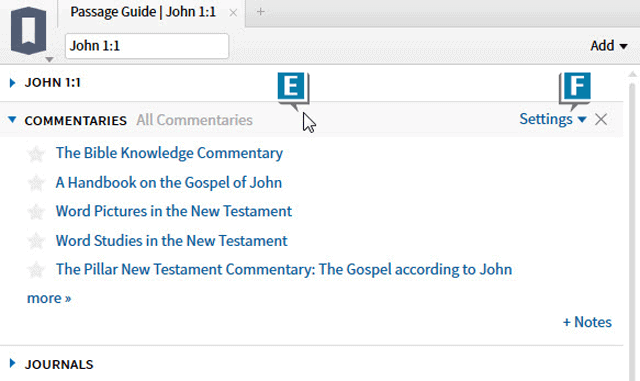The image size is (640, 381).
Task: Collapse the COMMENTARIES section
Action: (x=12, y=120)
